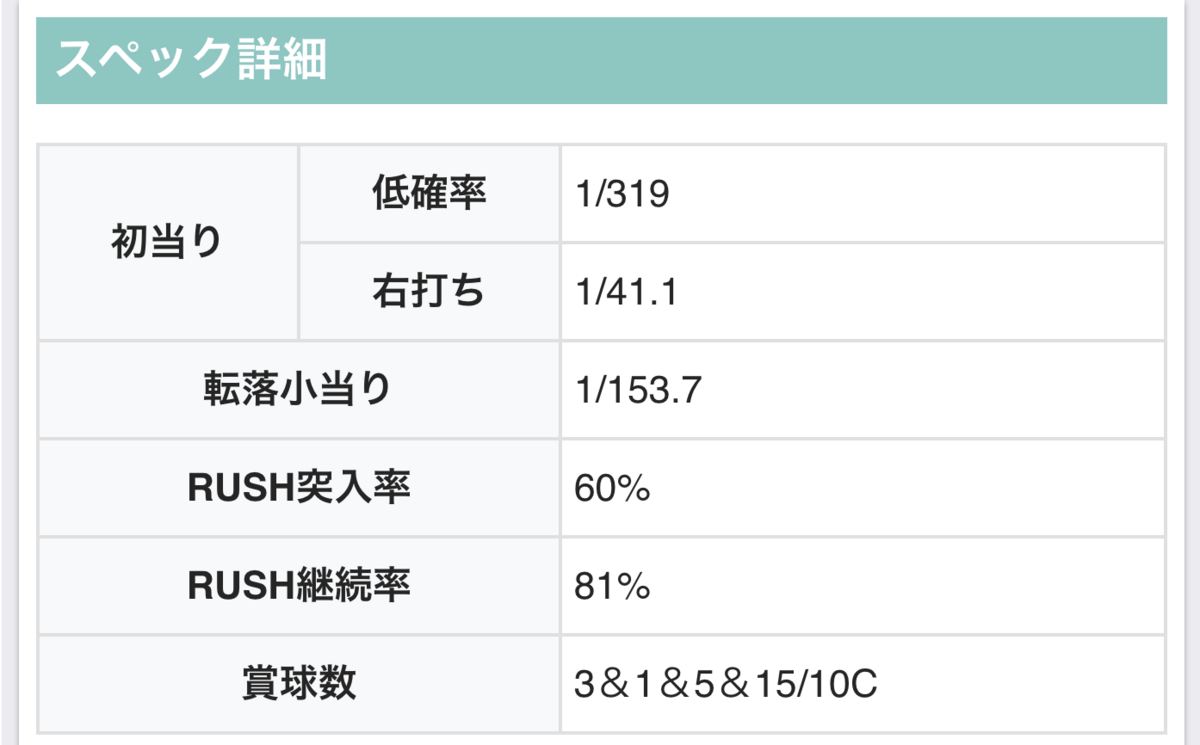Select the 81% continuation value
Screen dimensions: 1200x745
click(x=612, y=587)
